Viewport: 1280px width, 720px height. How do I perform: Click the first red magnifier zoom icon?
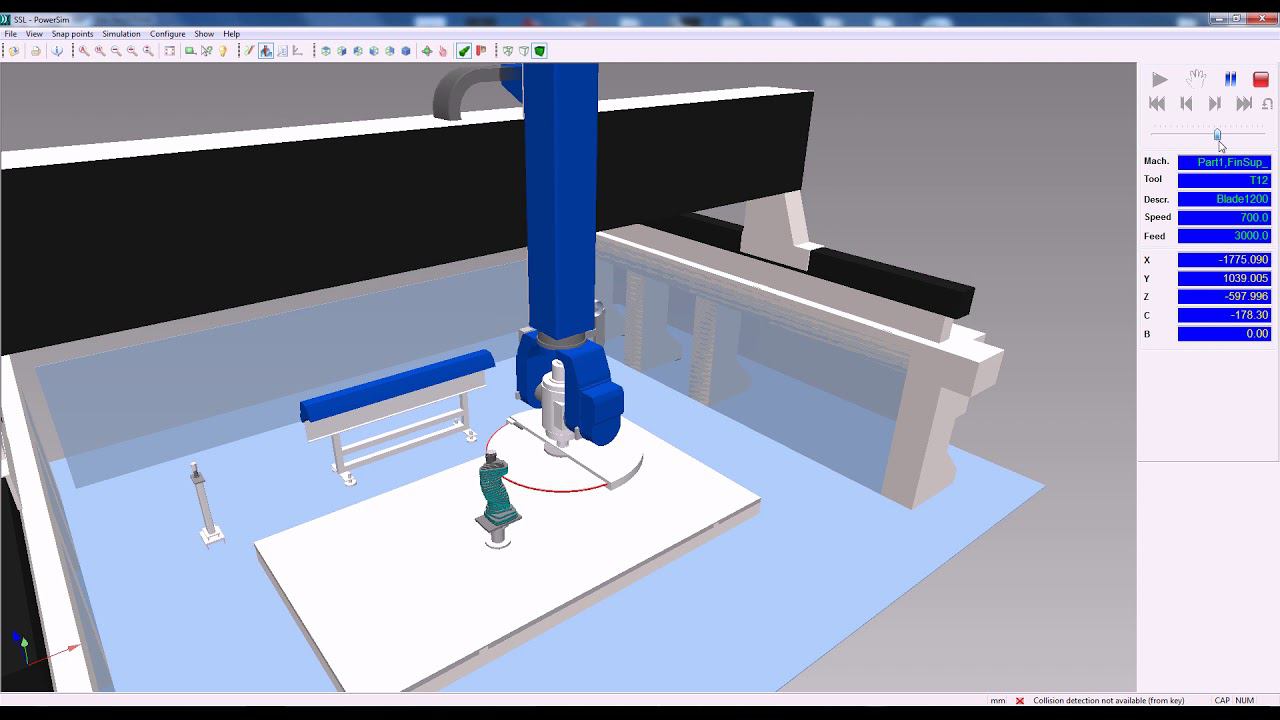(84, 51)
